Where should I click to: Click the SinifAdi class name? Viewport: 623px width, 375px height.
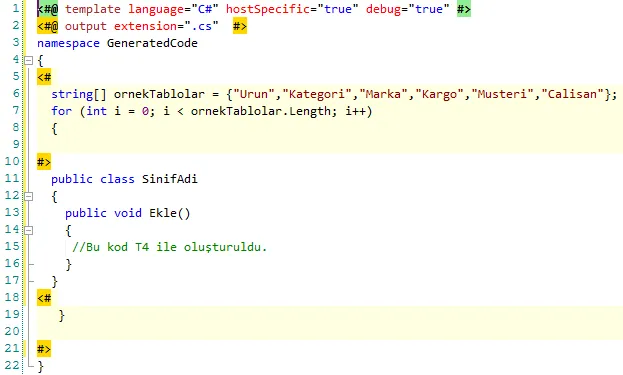(170, 179)
